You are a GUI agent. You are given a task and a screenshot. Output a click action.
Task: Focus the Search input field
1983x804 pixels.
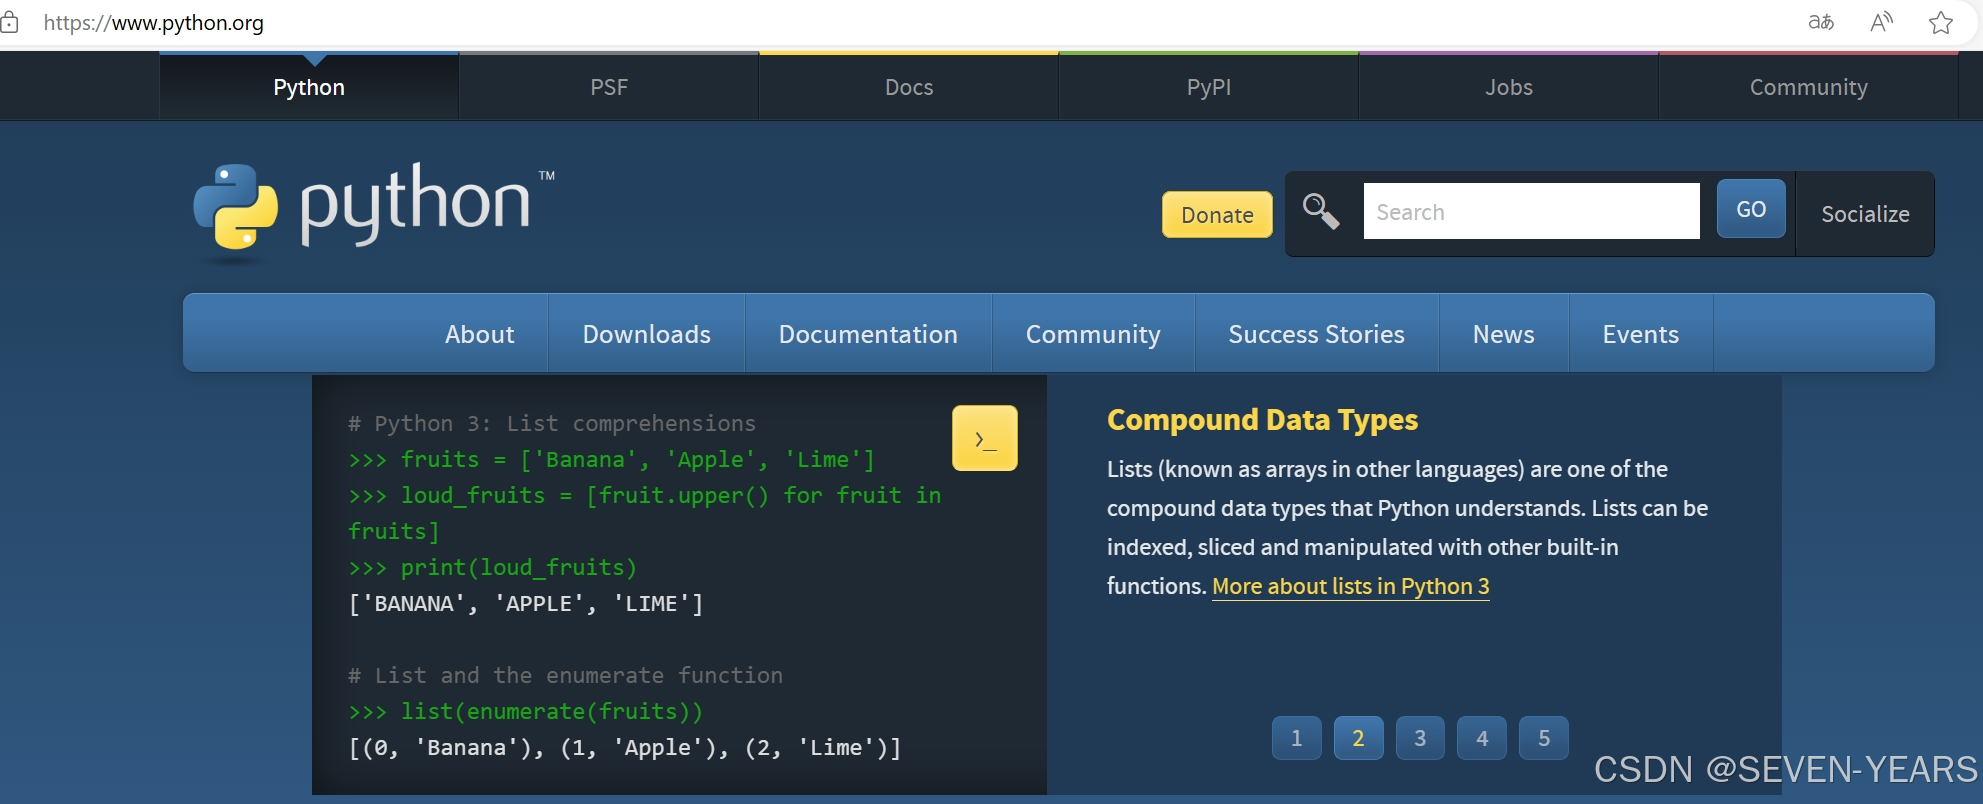point(1531,211)
